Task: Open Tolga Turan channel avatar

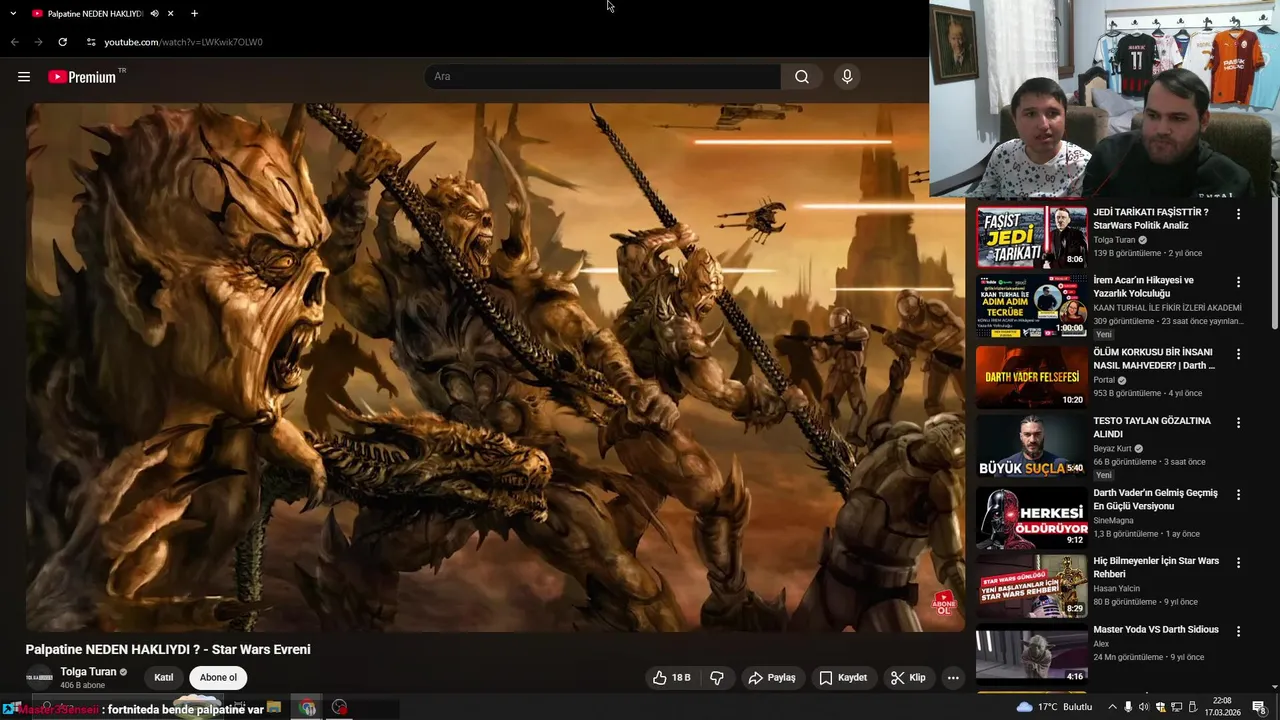Action: tap(39, 678)
